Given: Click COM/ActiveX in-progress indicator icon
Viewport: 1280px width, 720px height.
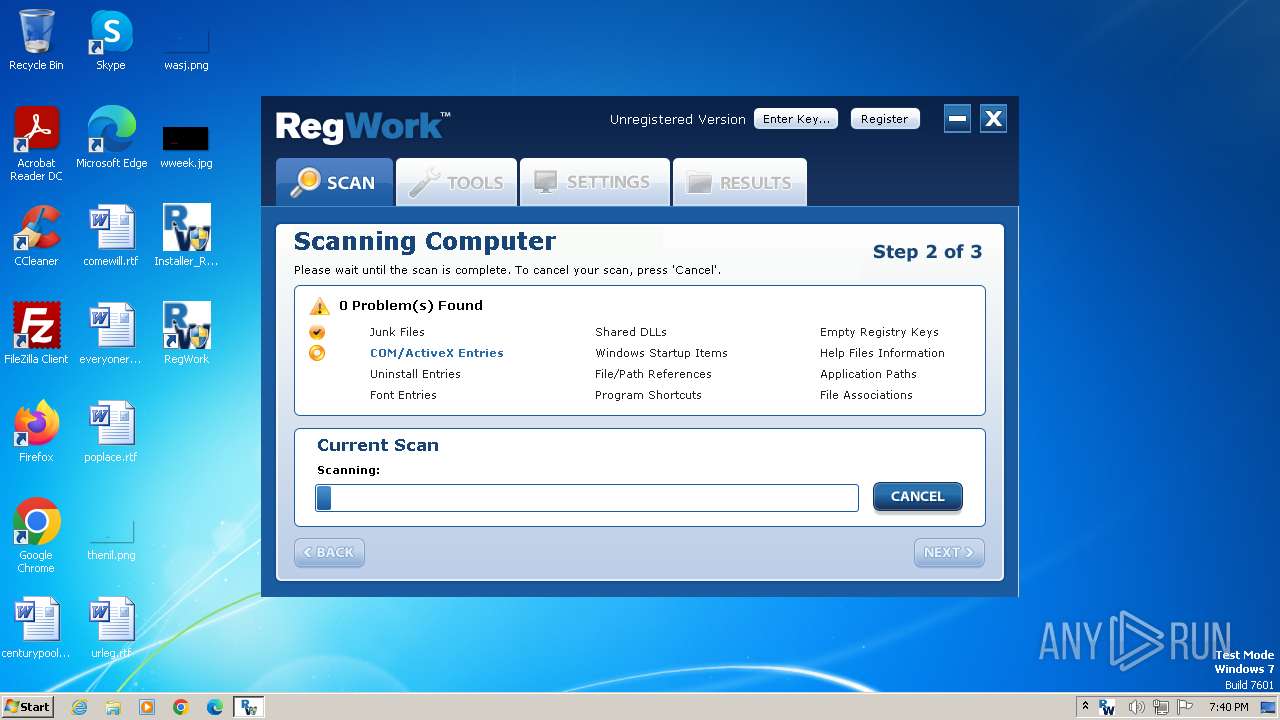Looking at the screenshot, I should point(317,353).
